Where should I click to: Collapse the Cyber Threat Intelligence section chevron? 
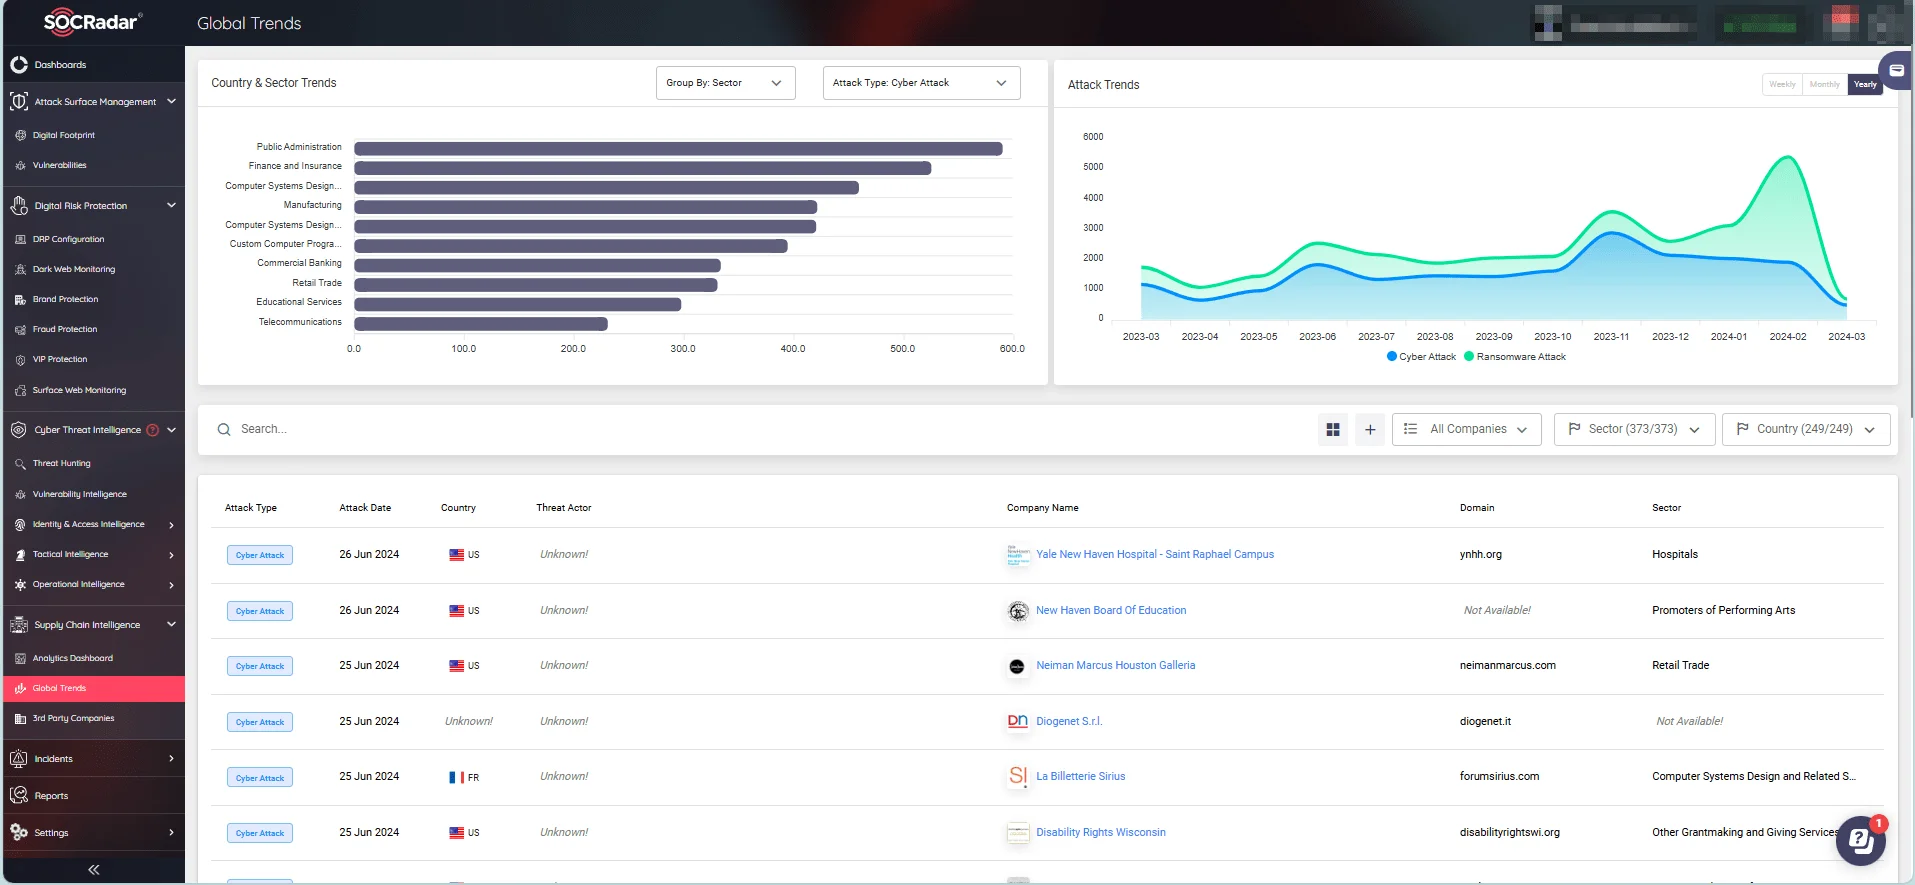click(171, 430)
